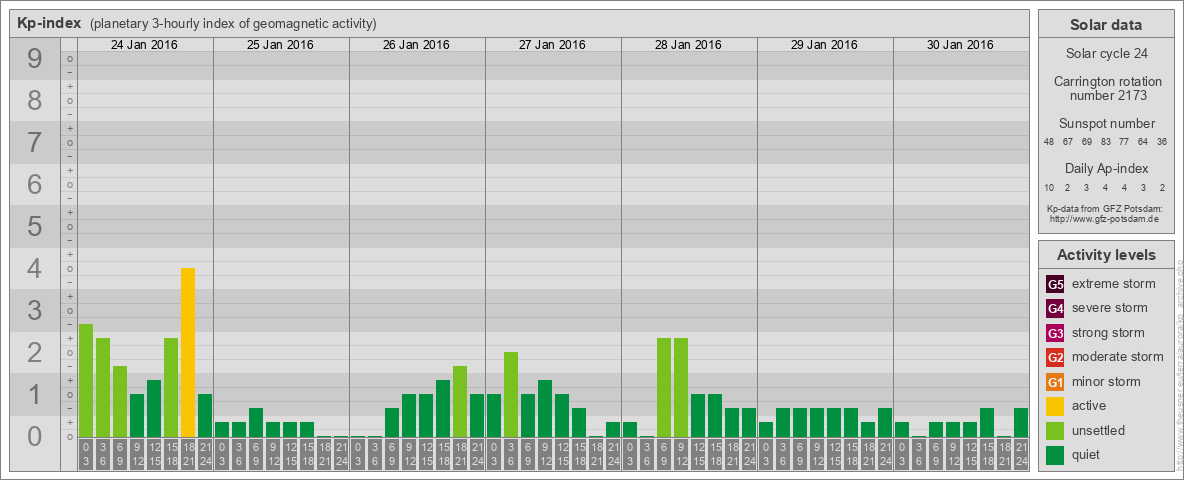The image size is (1184, 480).
Task: Click the Activity levels panel heading
Action: [x=1106, y=255]
